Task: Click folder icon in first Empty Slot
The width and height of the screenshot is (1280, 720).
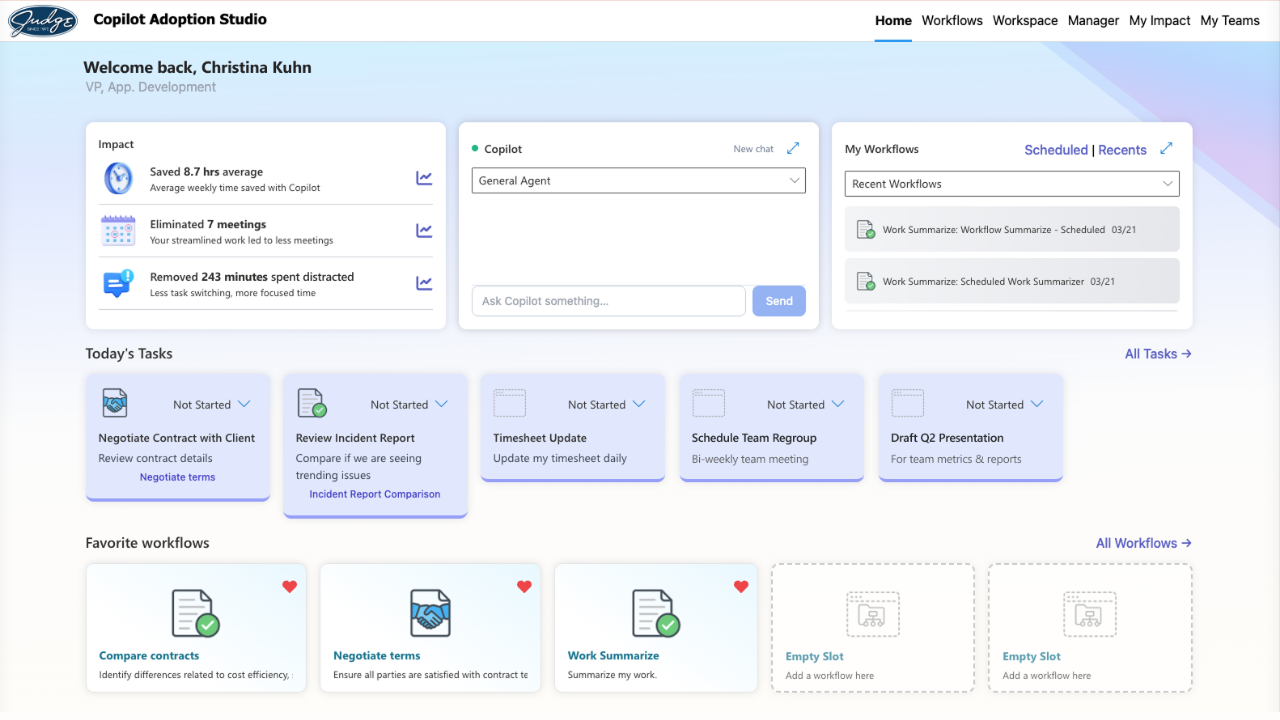Action: coord(872,614)
